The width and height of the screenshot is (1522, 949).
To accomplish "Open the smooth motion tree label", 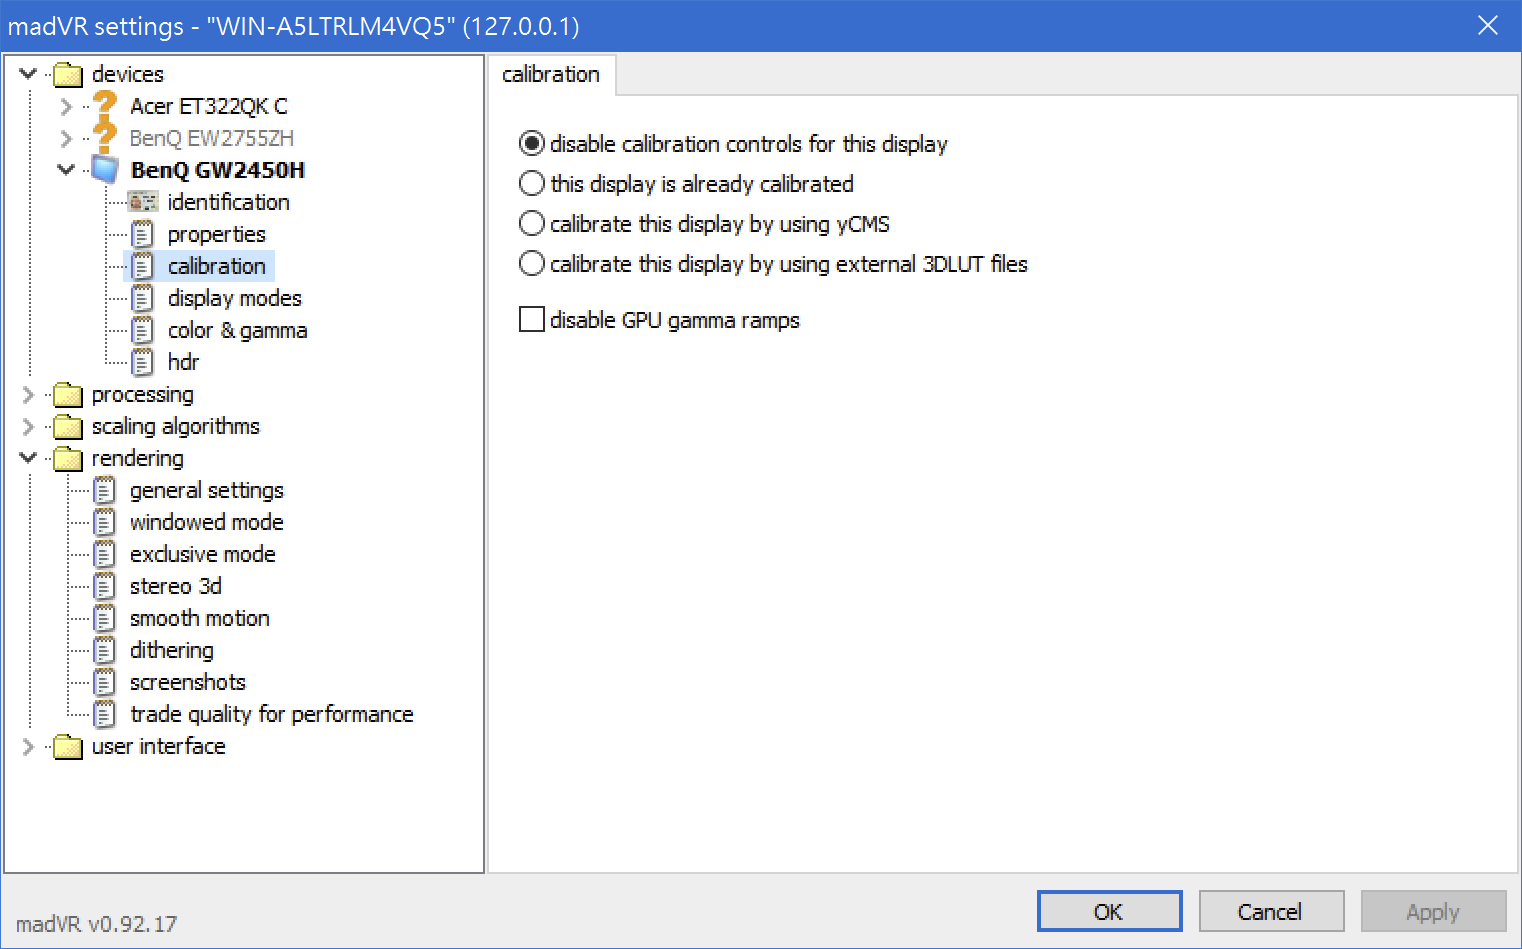I will [200, 618].
